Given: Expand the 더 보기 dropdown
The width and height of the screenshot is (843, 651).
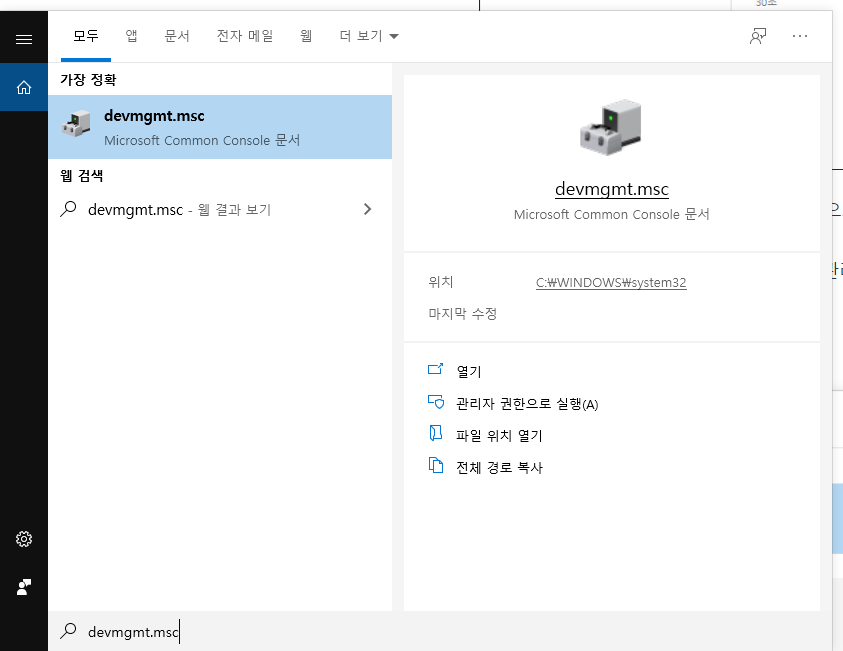Looking at the screenshot, I should pyautogui.click(x=369, y=36).
